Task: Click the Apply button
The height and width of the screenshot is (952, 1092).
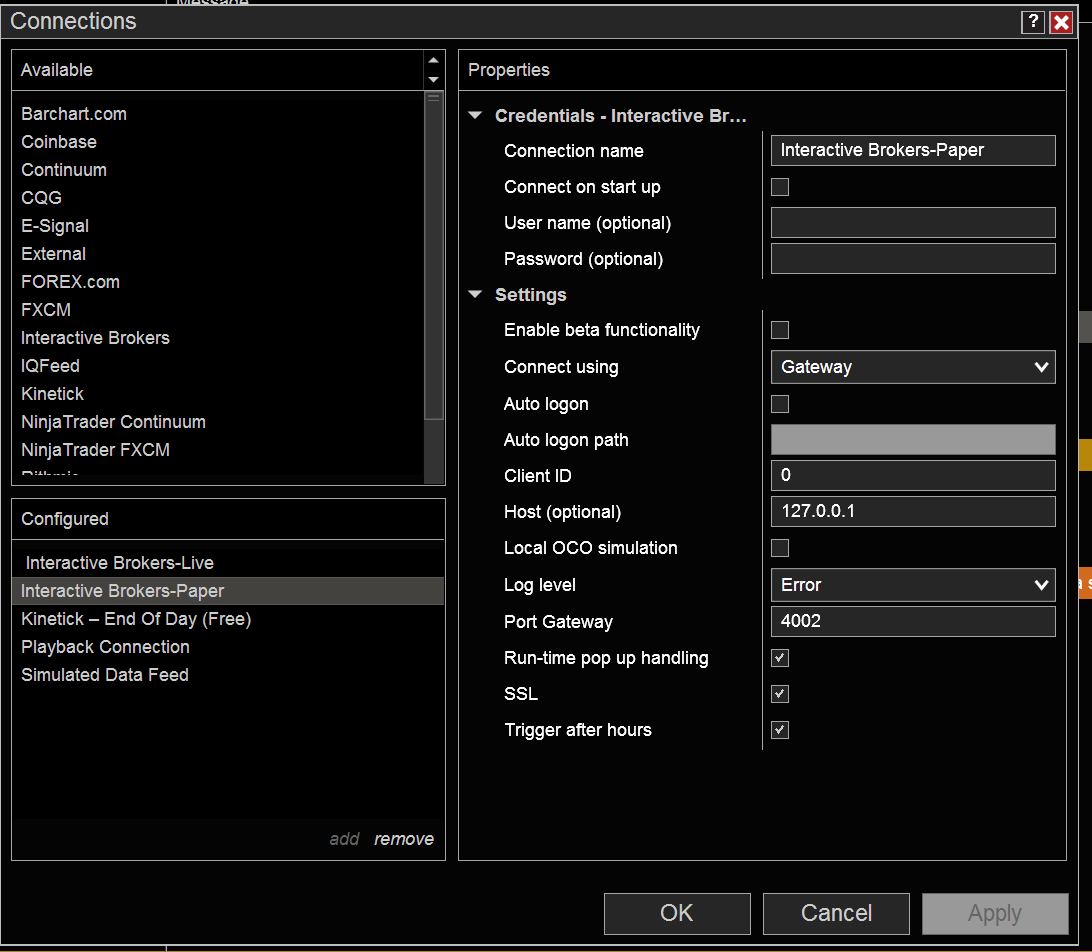Action: click(995, 914)
